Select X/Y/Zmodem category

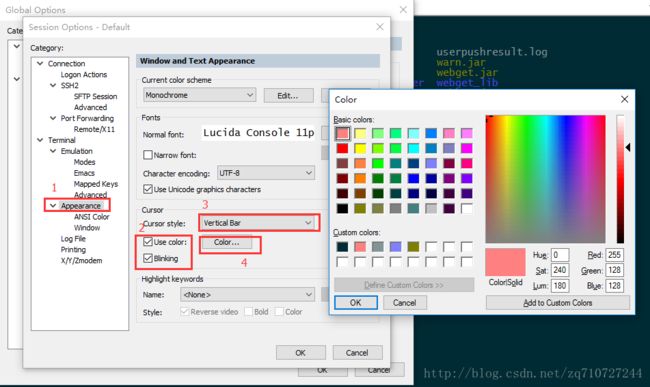[x=81, y=261]
